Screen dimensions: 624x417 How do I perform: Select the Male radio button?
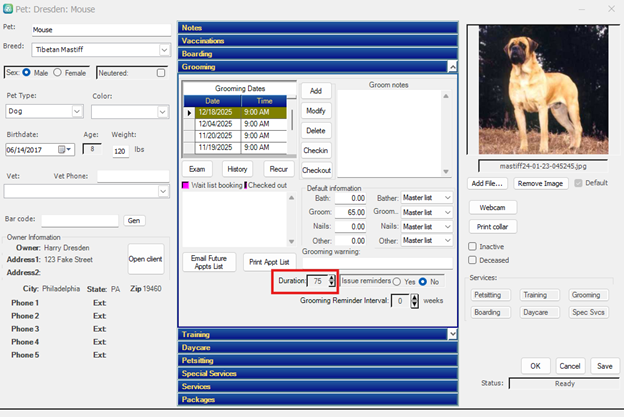27,72
